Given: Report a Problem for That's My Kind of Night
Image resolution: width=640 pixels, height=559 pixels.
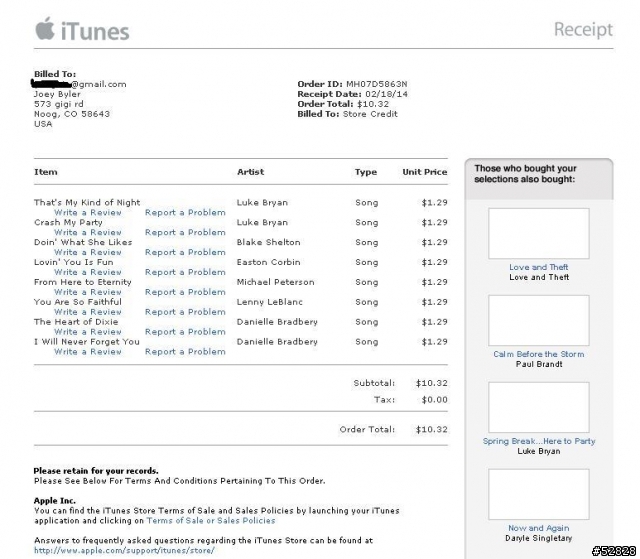Looking at the screenshot, I should coord(185,213).
